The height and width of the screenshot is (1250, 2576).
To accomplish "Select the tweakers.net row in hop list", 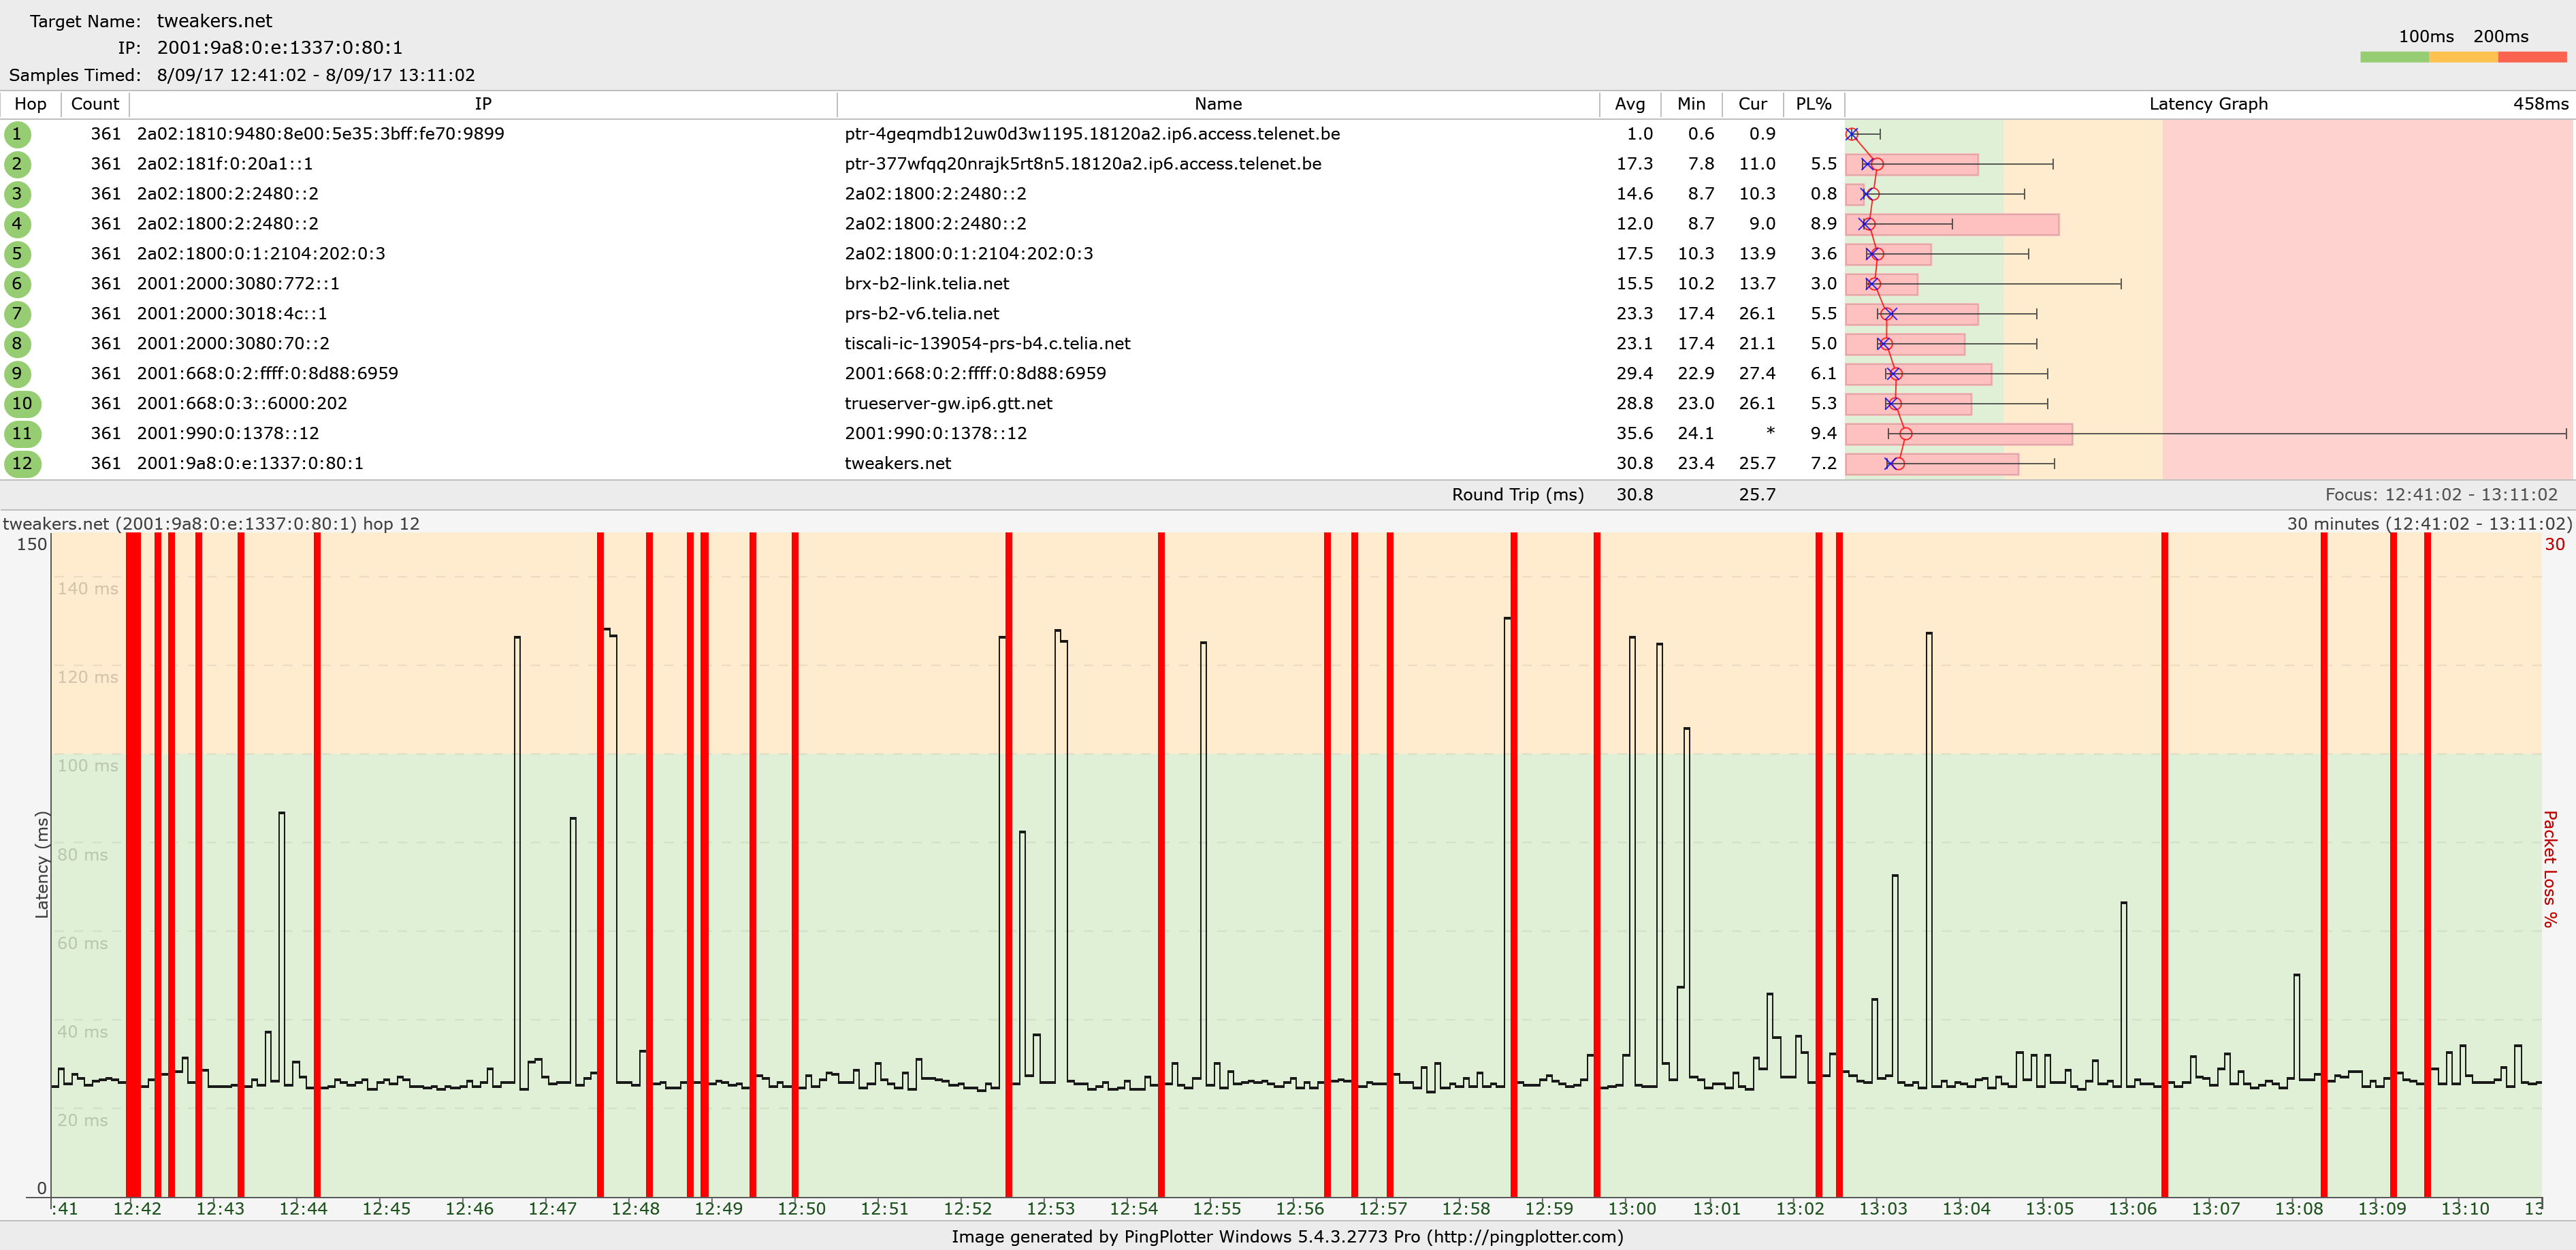I will (x=897, y=464).
